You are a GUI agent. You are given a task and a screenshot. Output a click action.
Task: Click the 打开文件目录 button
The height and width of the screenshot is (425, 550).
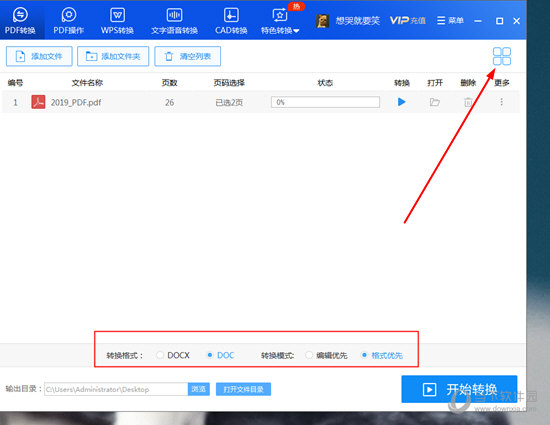(x=243, y=389)
